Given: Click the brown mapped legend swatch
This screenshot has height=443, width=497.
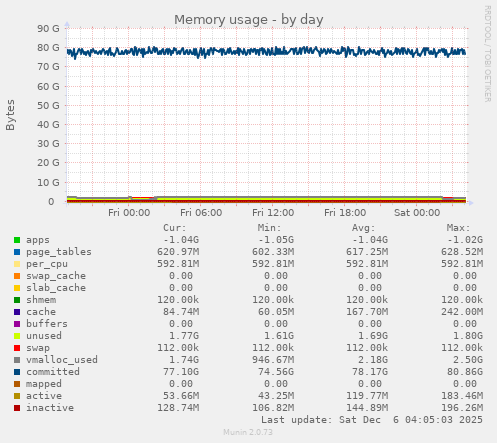Looking at the screenshot, I should coord(17,384).
